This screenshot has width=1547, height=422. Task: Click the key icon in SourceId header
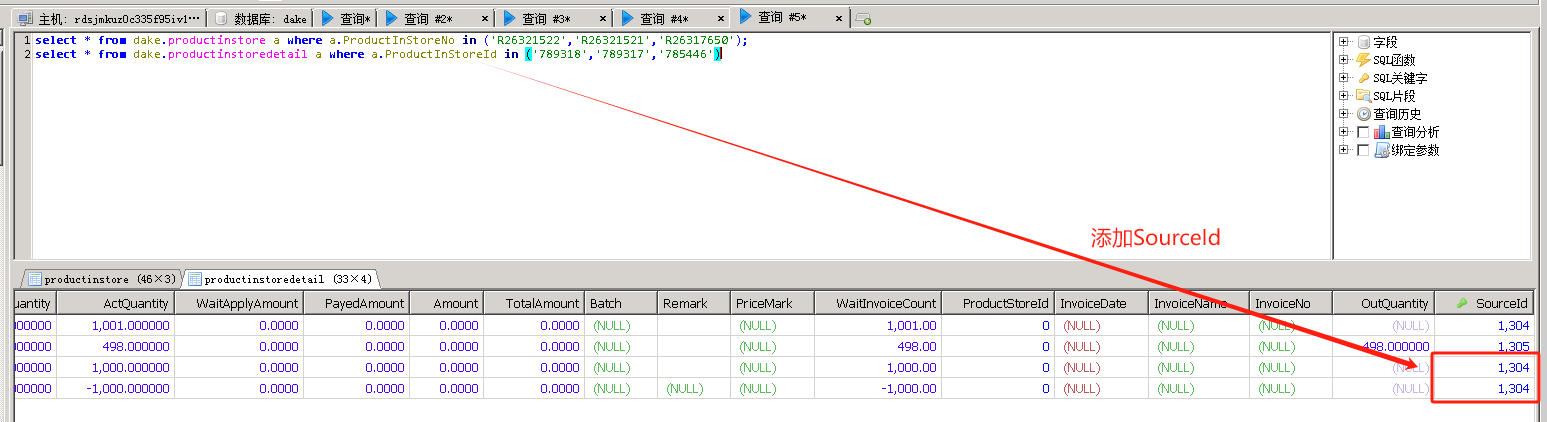(1461, 303)
